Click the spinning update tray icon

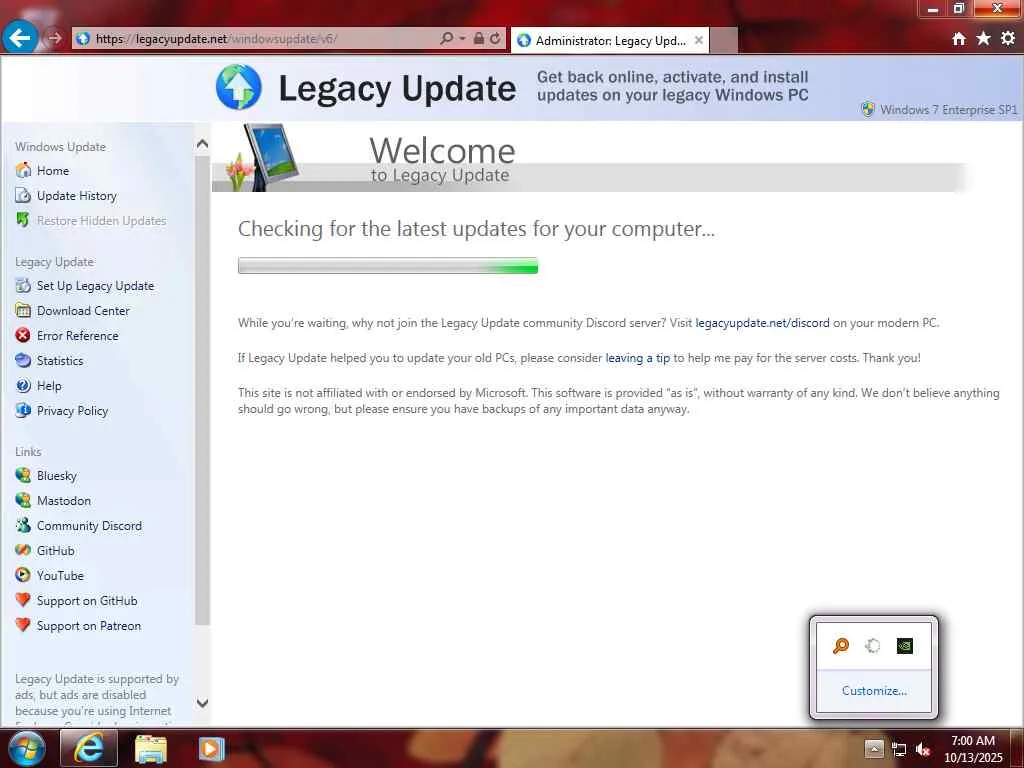point(872,646)
